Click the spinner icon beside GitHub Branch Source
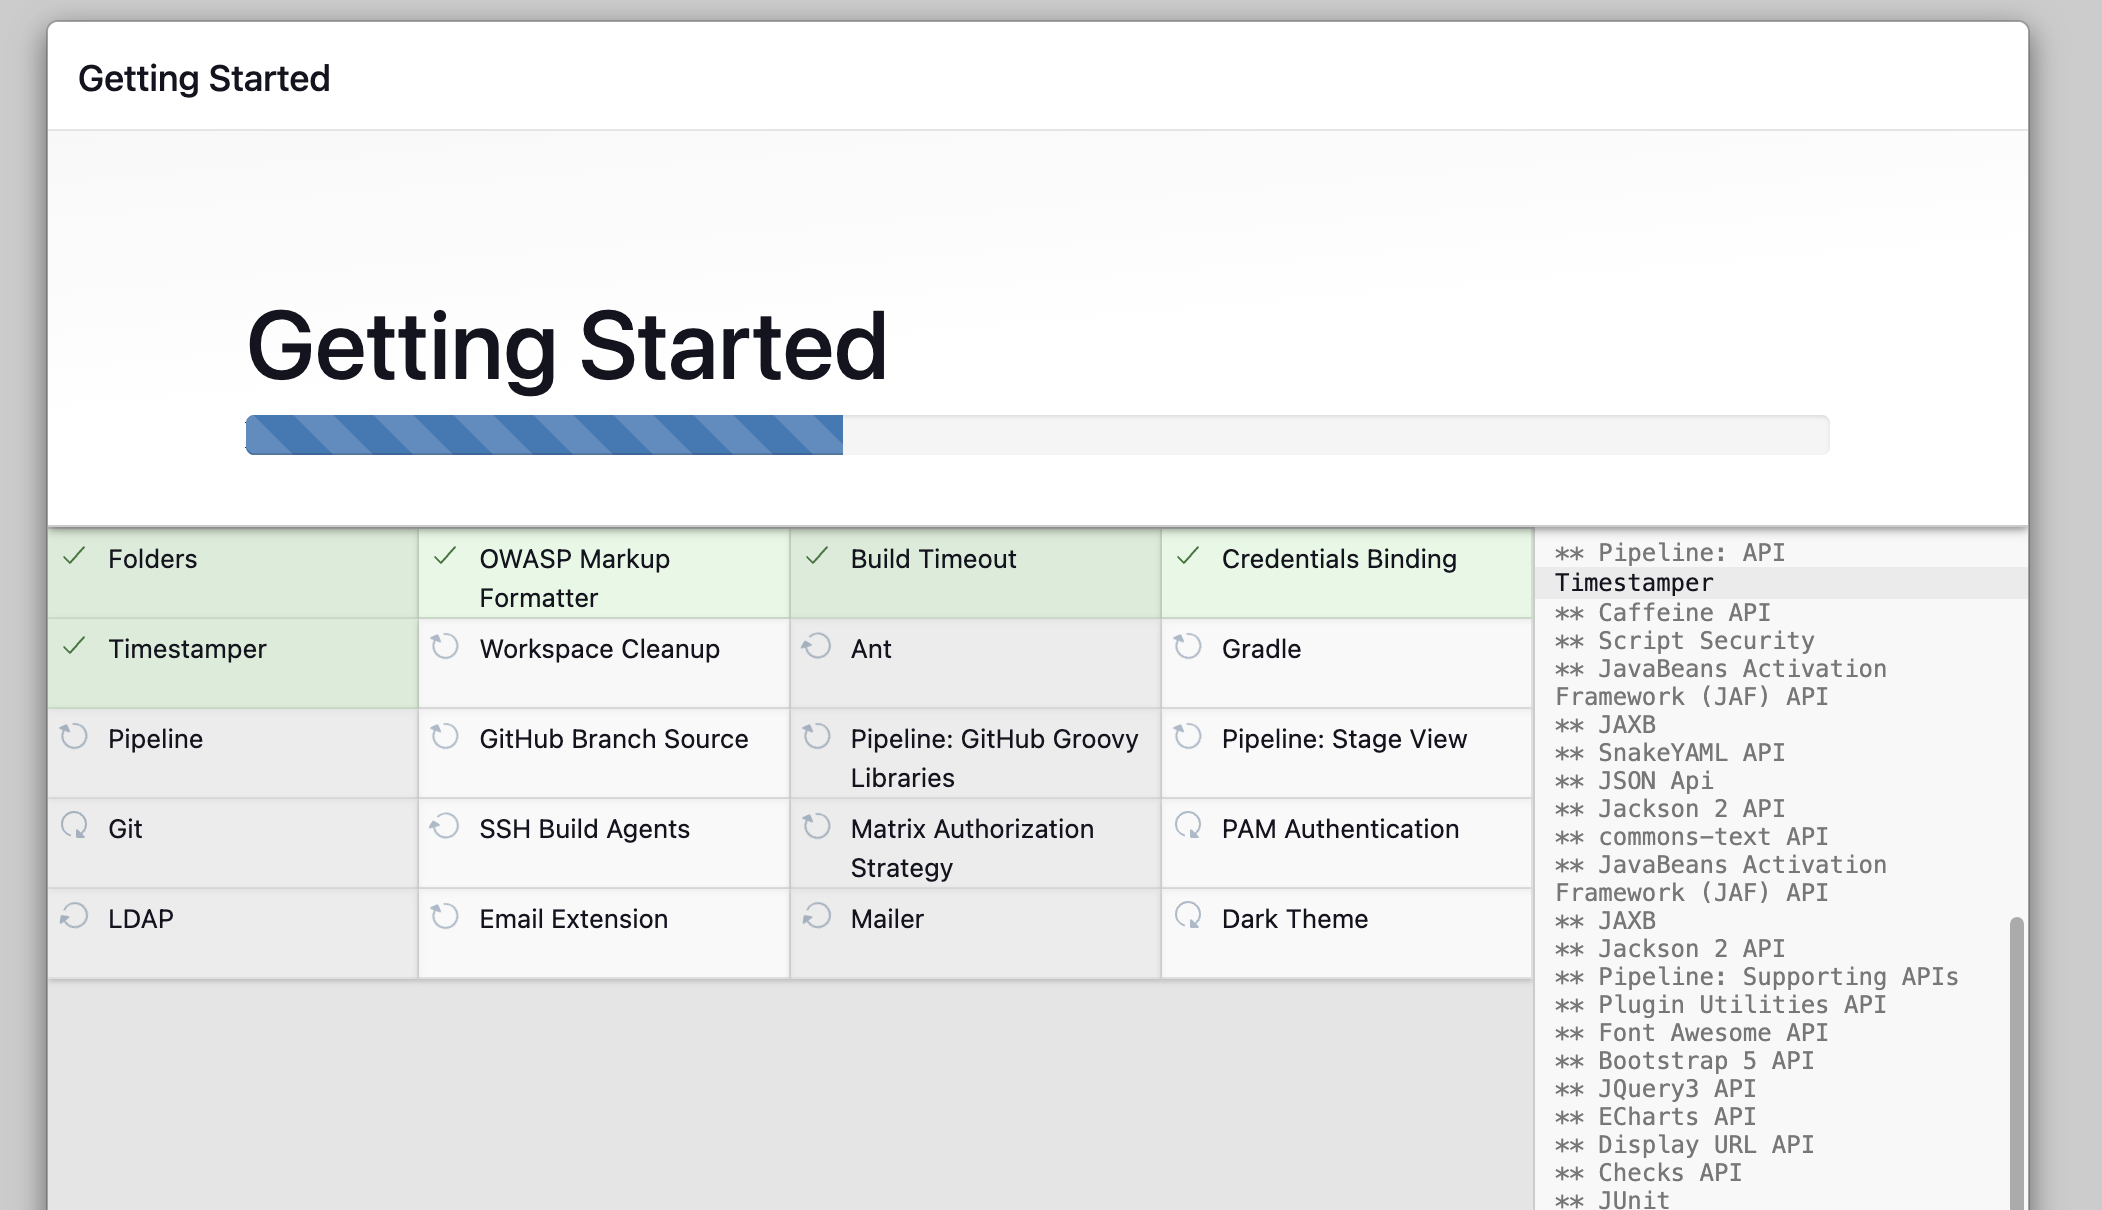Screen dimensions: 2102x1210 point(445,737)
